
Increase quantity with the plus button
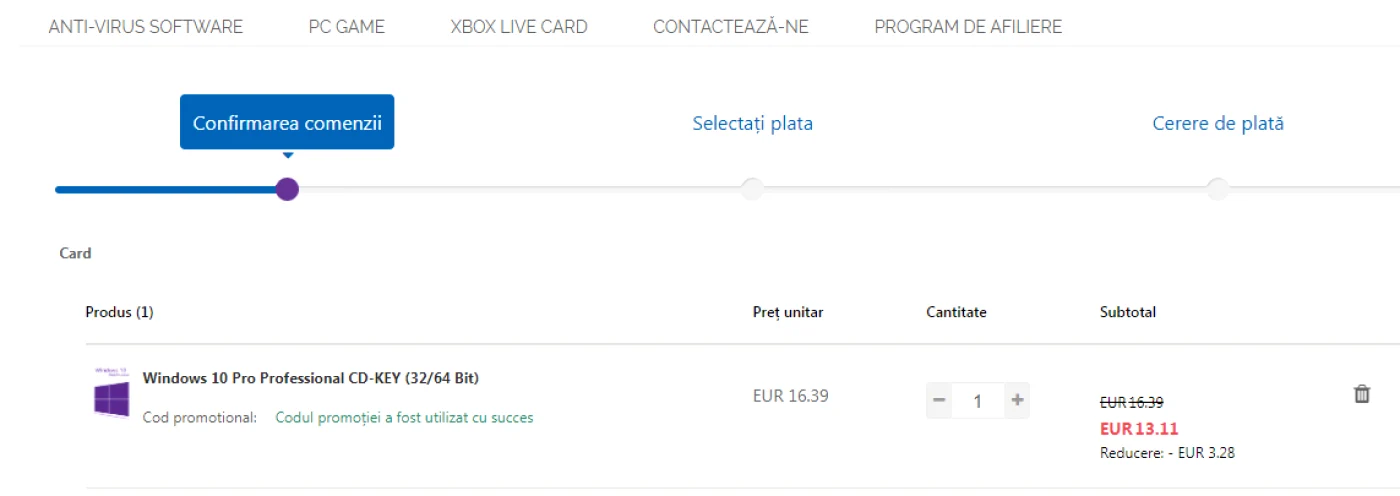pyautogui.click(x=1017, y=401)
